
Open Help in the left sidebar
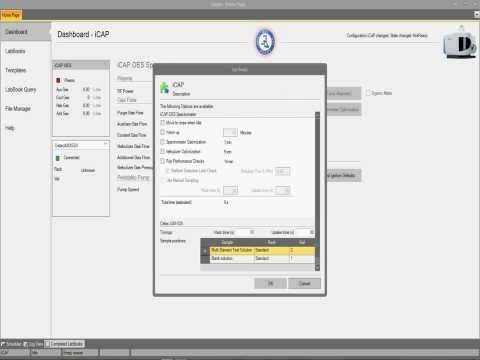(x=10, y=128)
